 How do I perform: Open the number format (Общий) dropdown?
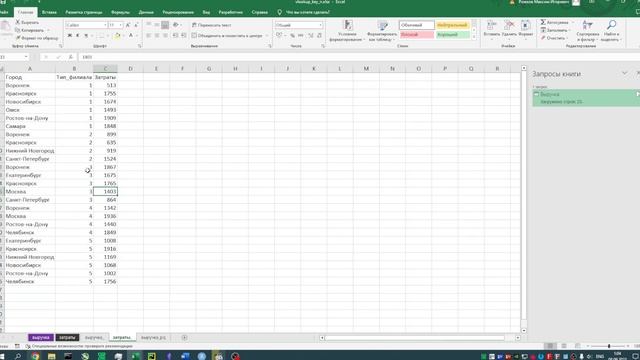pos(320,25)
